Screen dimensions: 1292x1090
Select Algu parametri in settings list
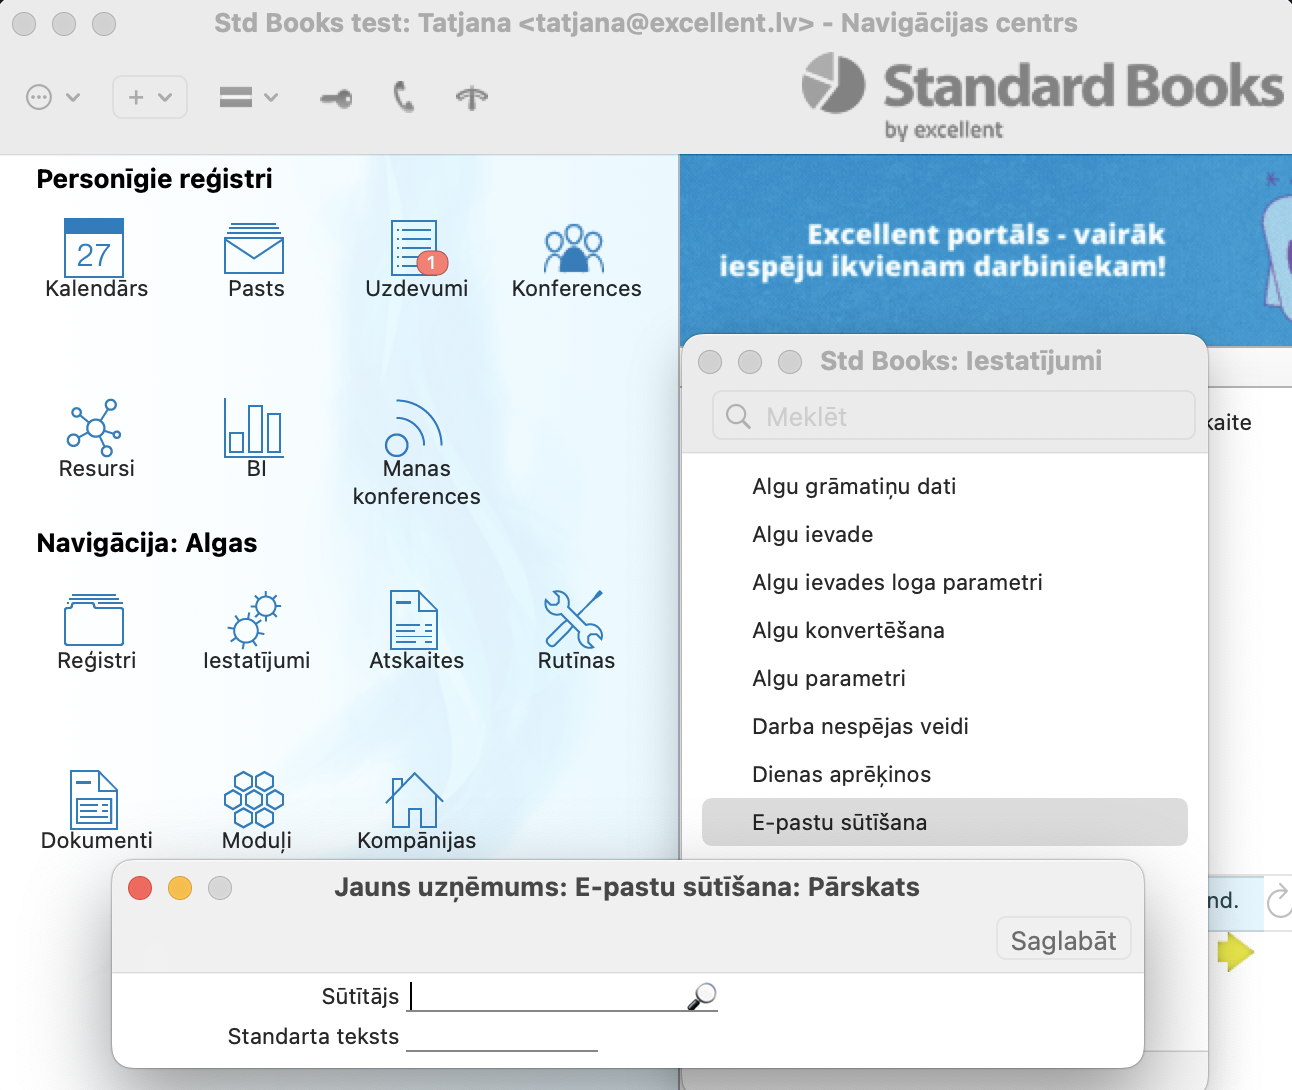tap(829, 678)
